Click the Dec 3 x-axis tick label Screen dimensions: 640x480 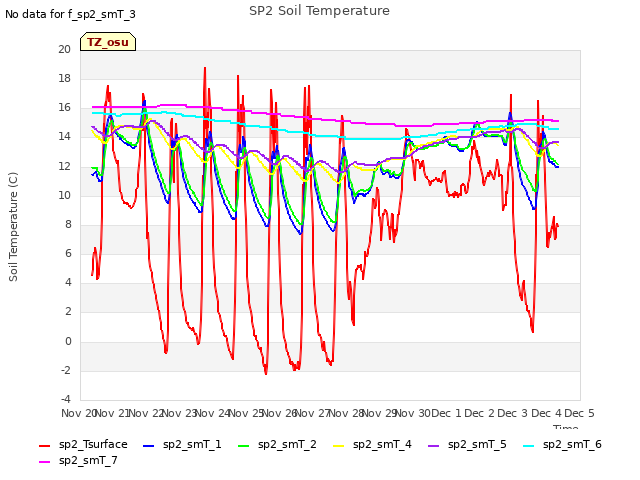[513, 413]
